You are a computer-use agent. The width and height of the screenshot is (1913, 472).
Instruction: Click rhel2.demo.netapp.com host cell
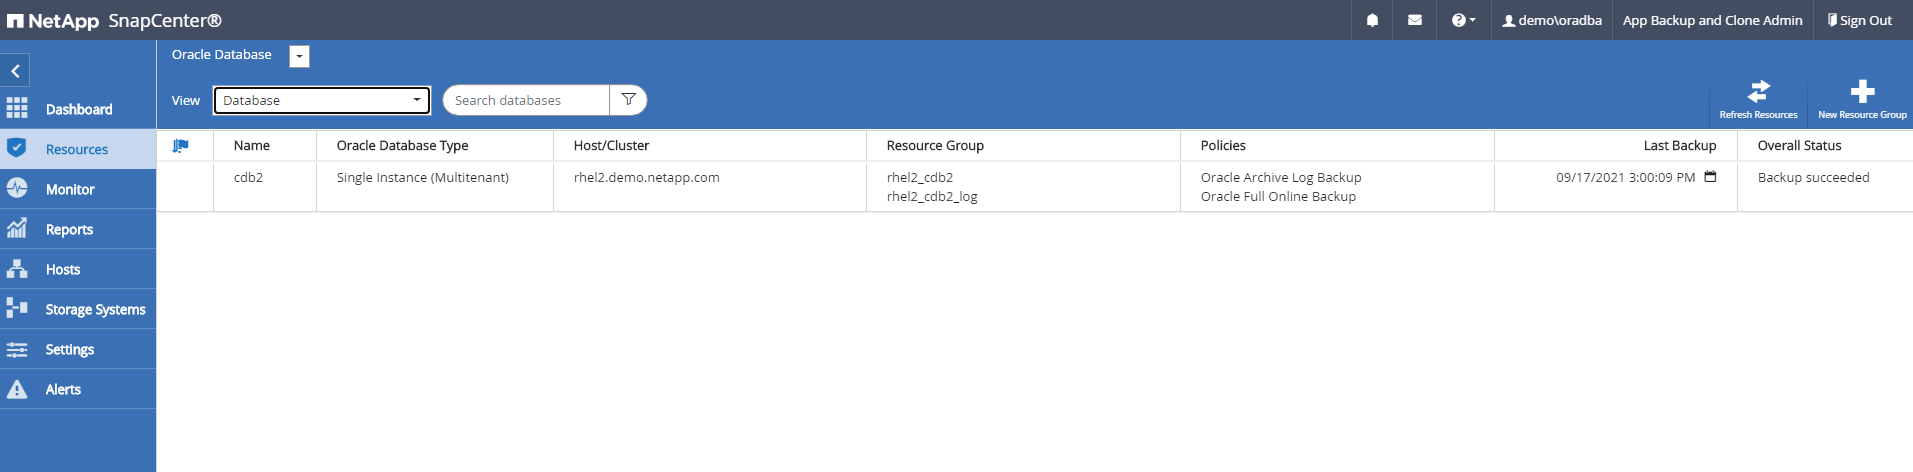(646, 177)
